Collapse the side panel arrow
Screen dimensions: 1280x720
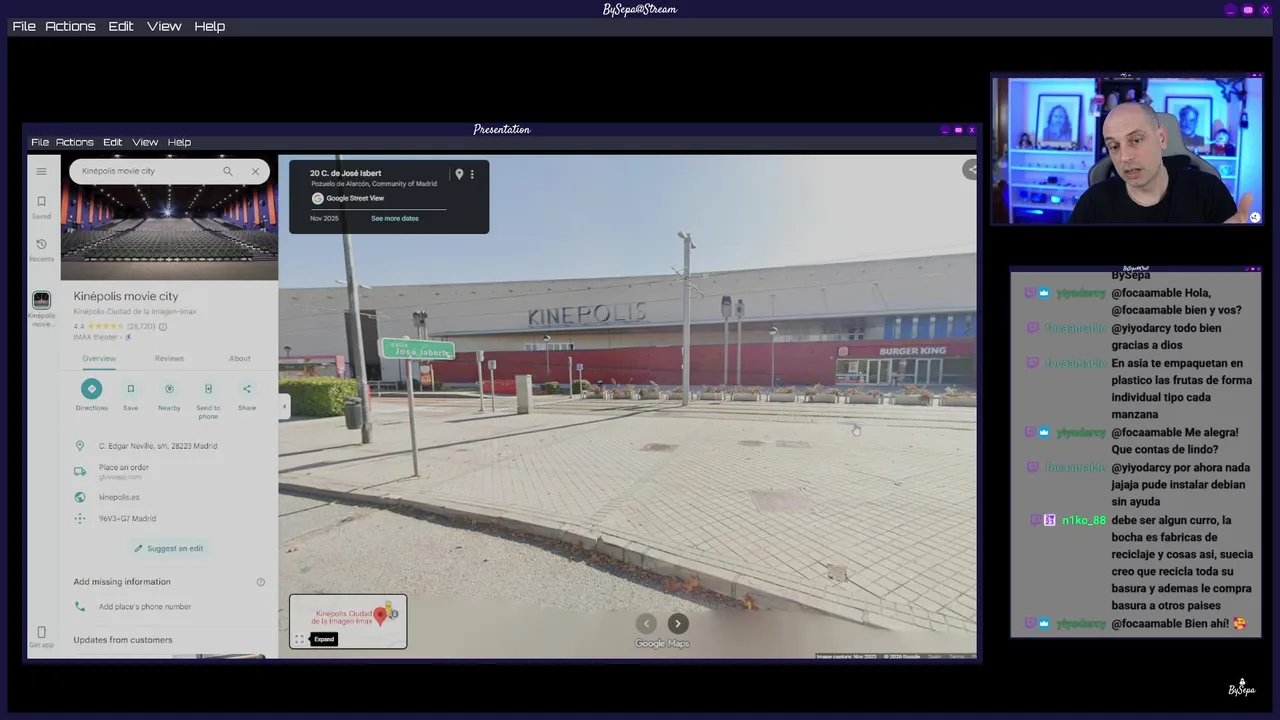click(284, 406)
